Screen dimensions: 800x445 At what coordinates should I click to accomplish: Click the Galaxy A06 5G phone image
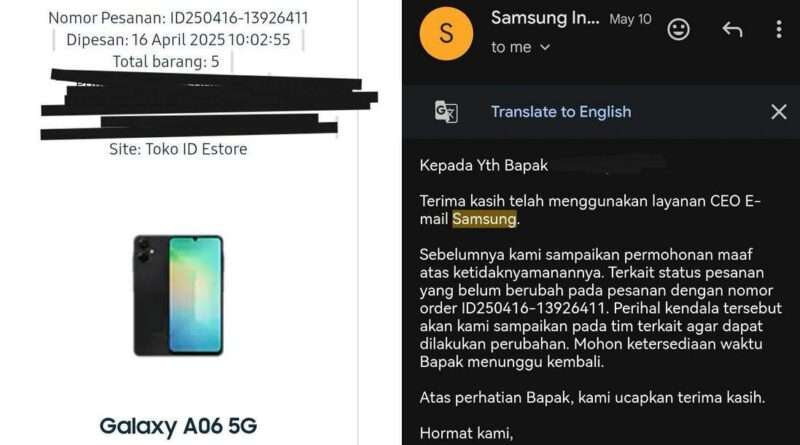click(178, 295)
